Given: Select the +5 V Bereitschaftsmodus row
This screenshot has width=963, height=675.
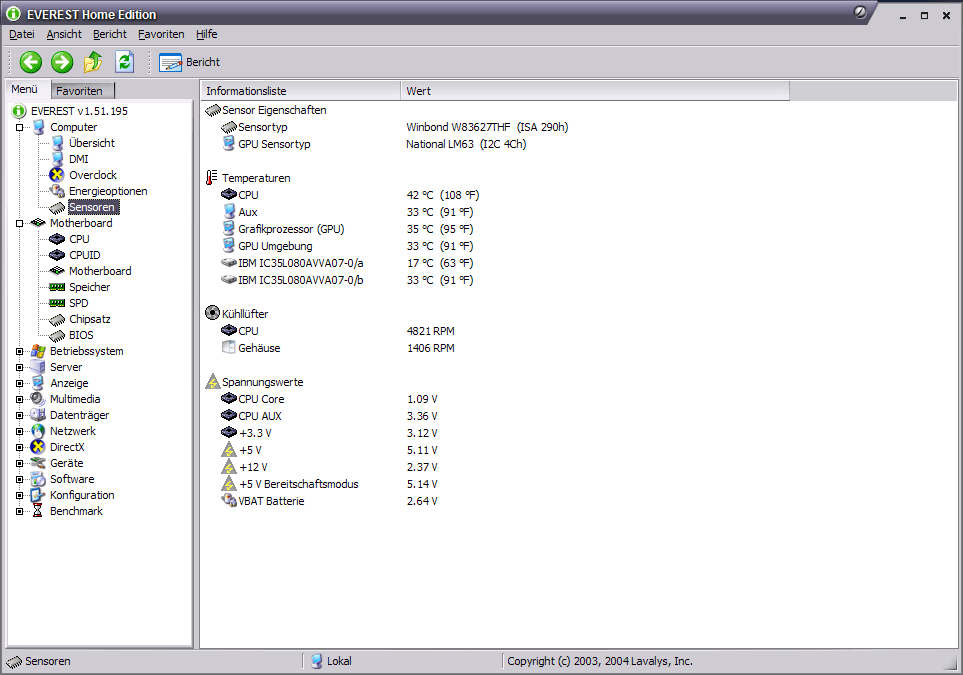Looking at the screenshot, I should pos(298,484).
